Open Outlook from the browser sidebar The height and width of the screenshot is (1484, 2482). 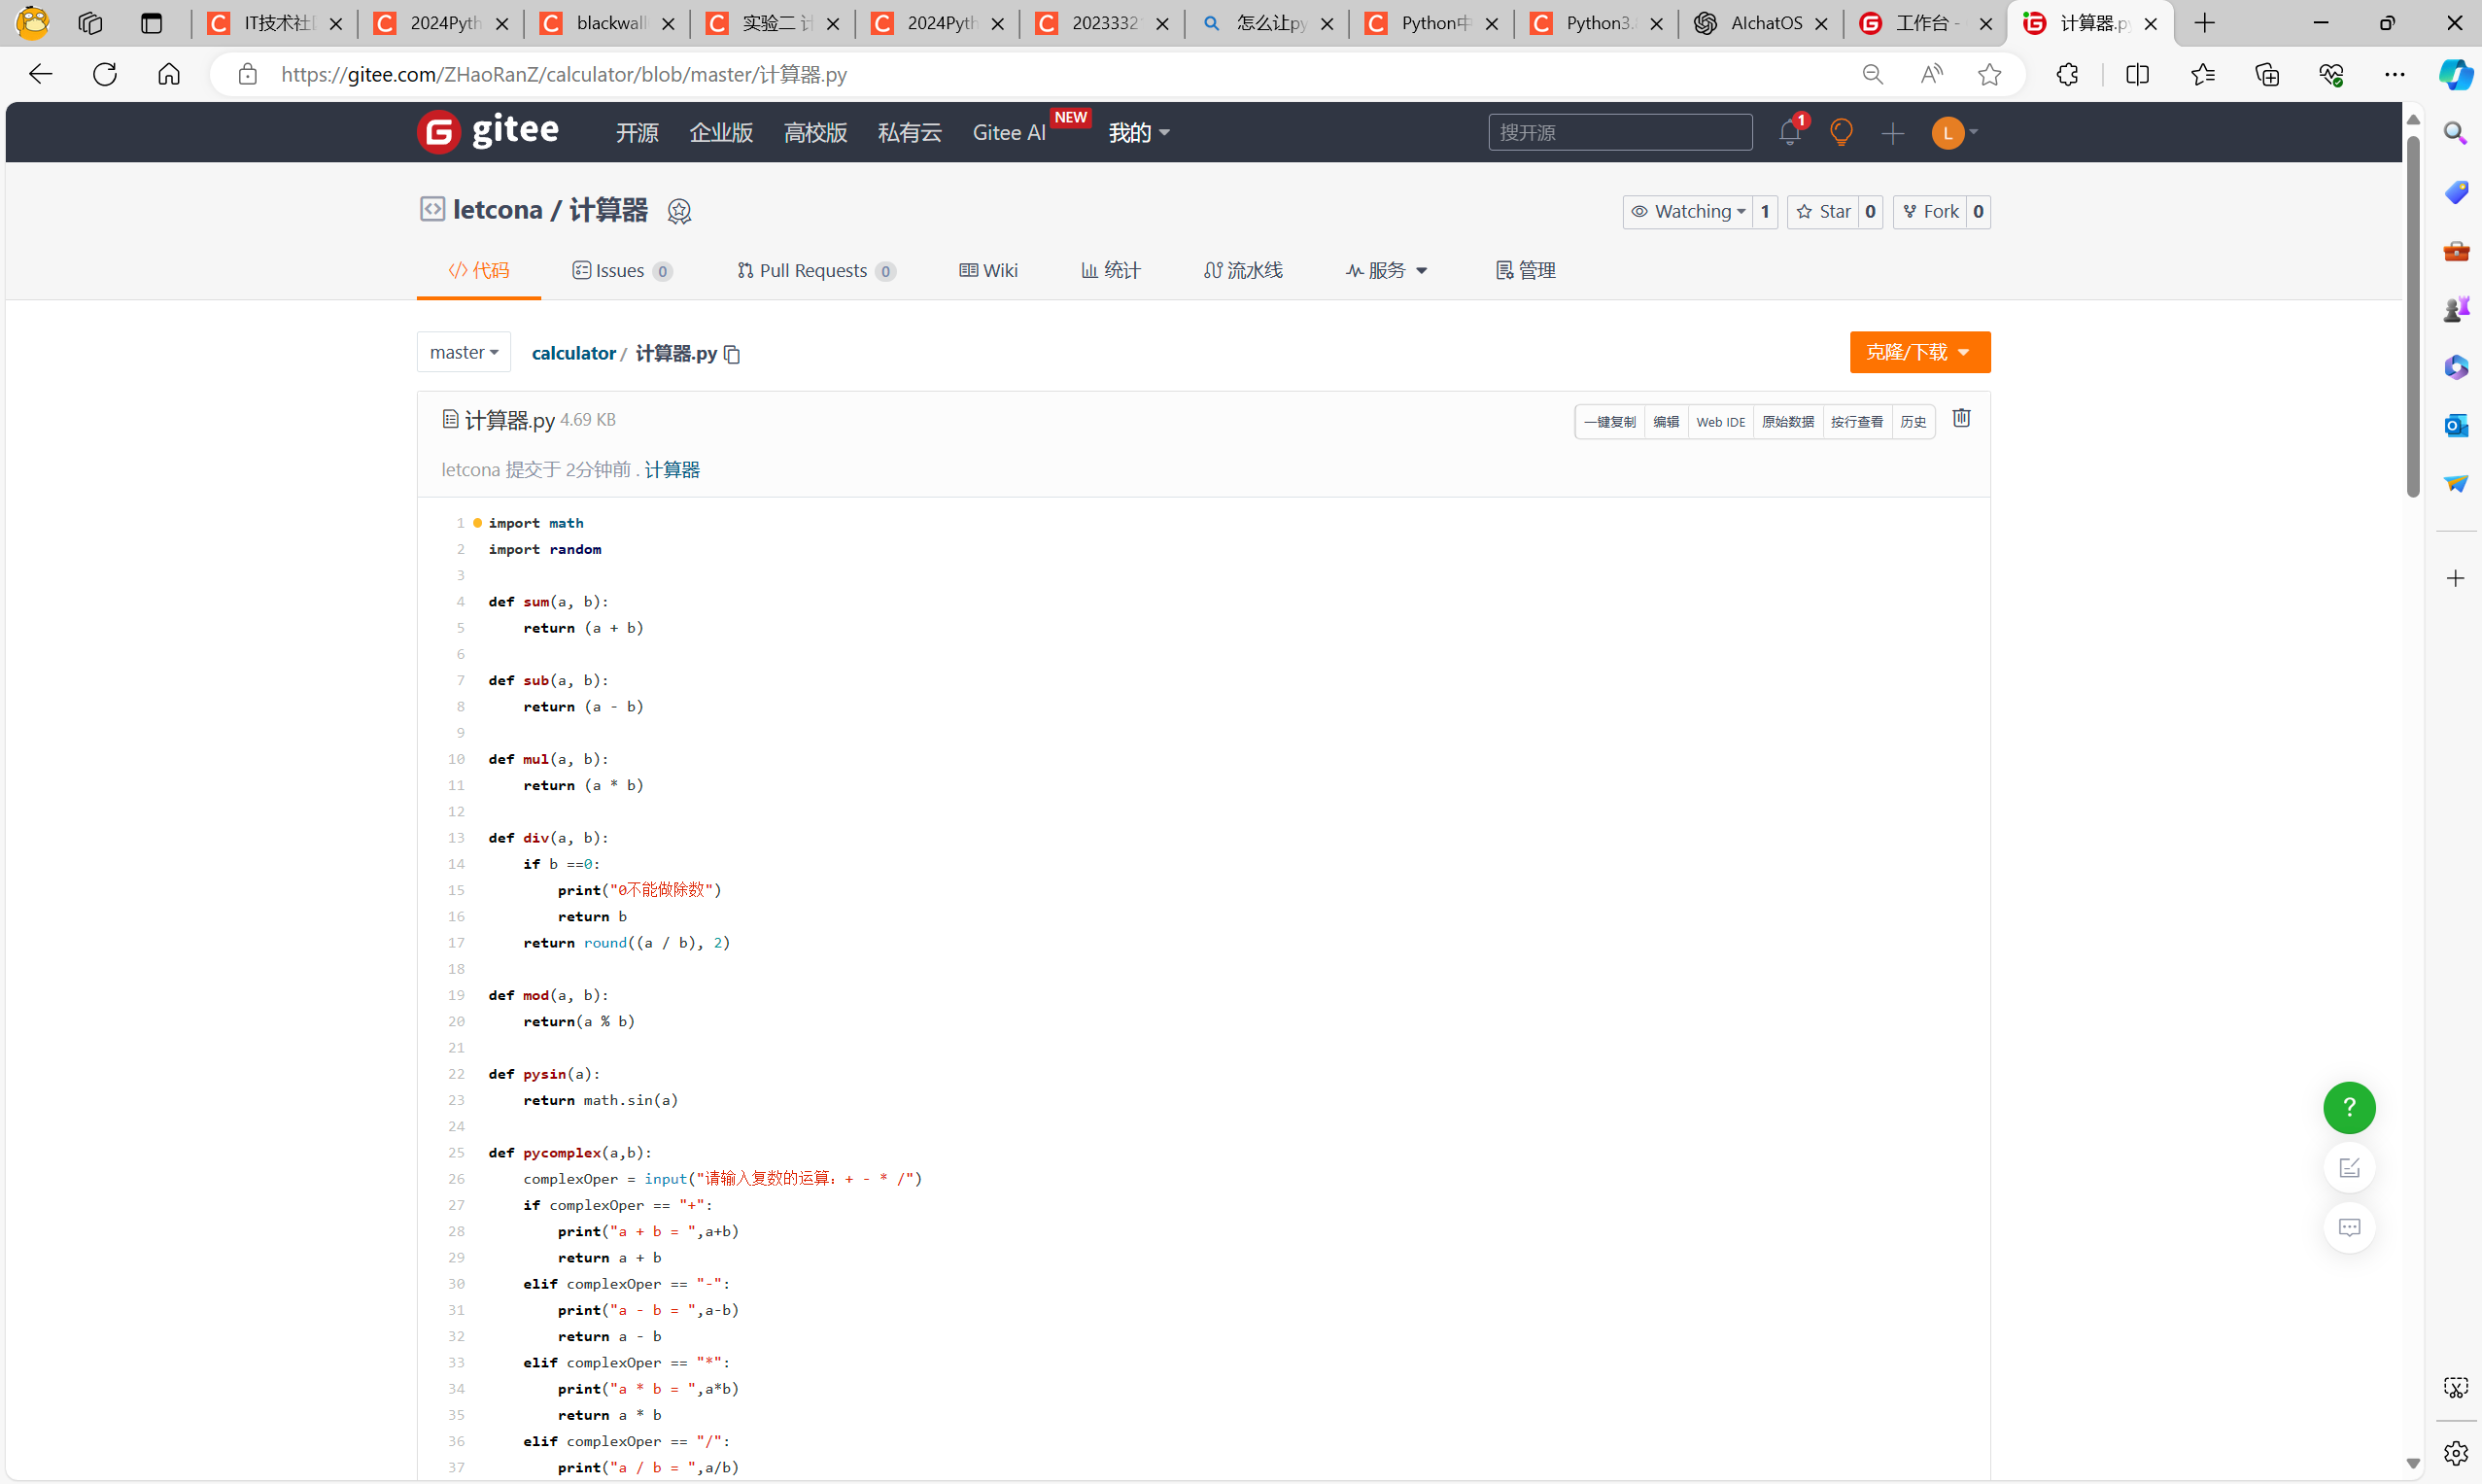click(x=2455, y=425)
